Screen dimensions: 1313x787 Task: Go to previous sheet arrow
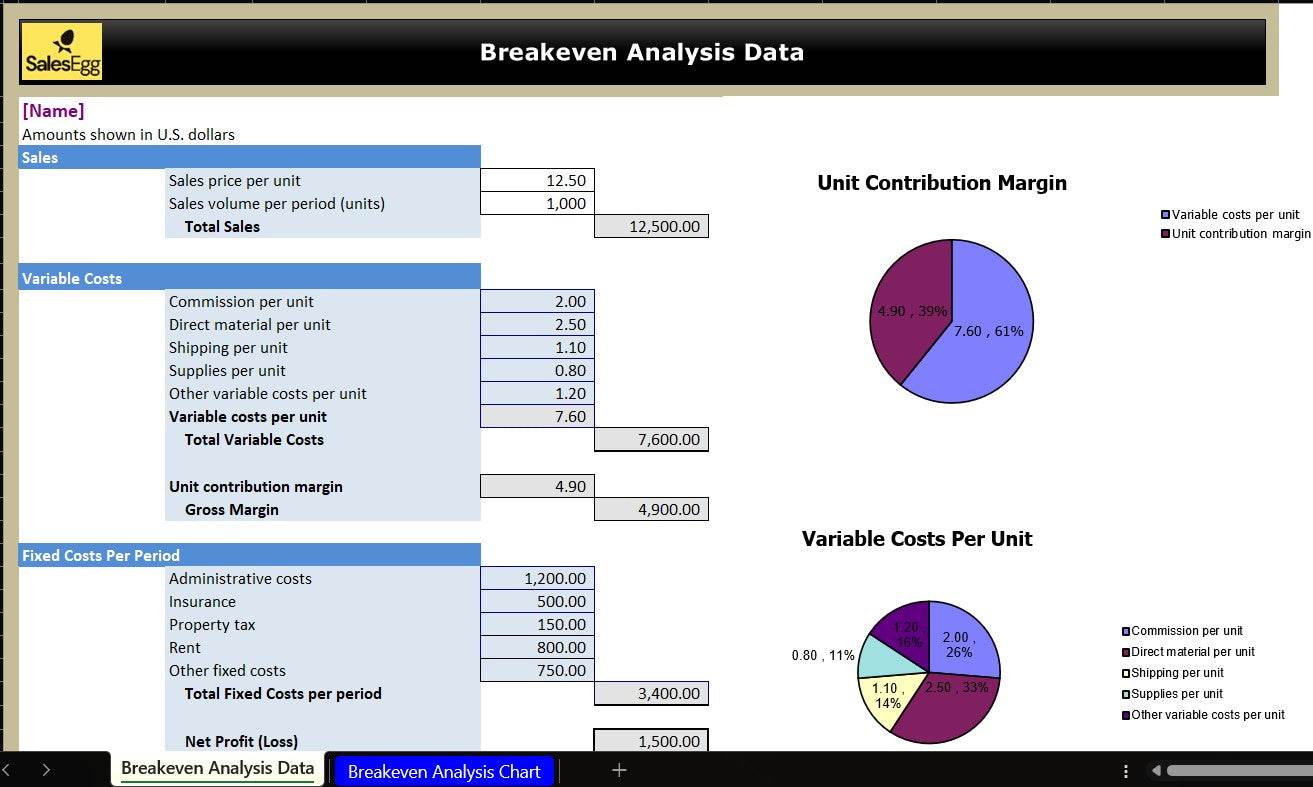tap(6, 770)
